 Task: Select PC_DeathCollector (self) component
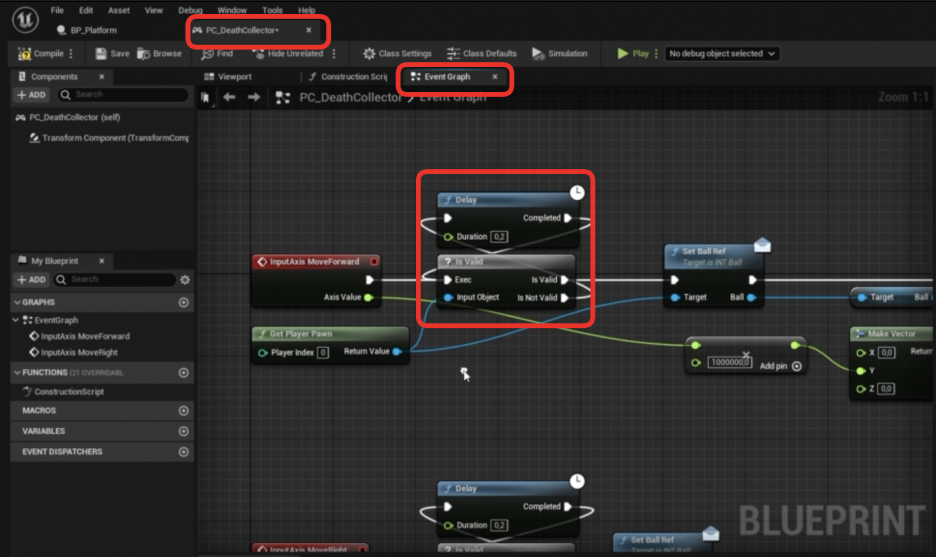[68, 118]
